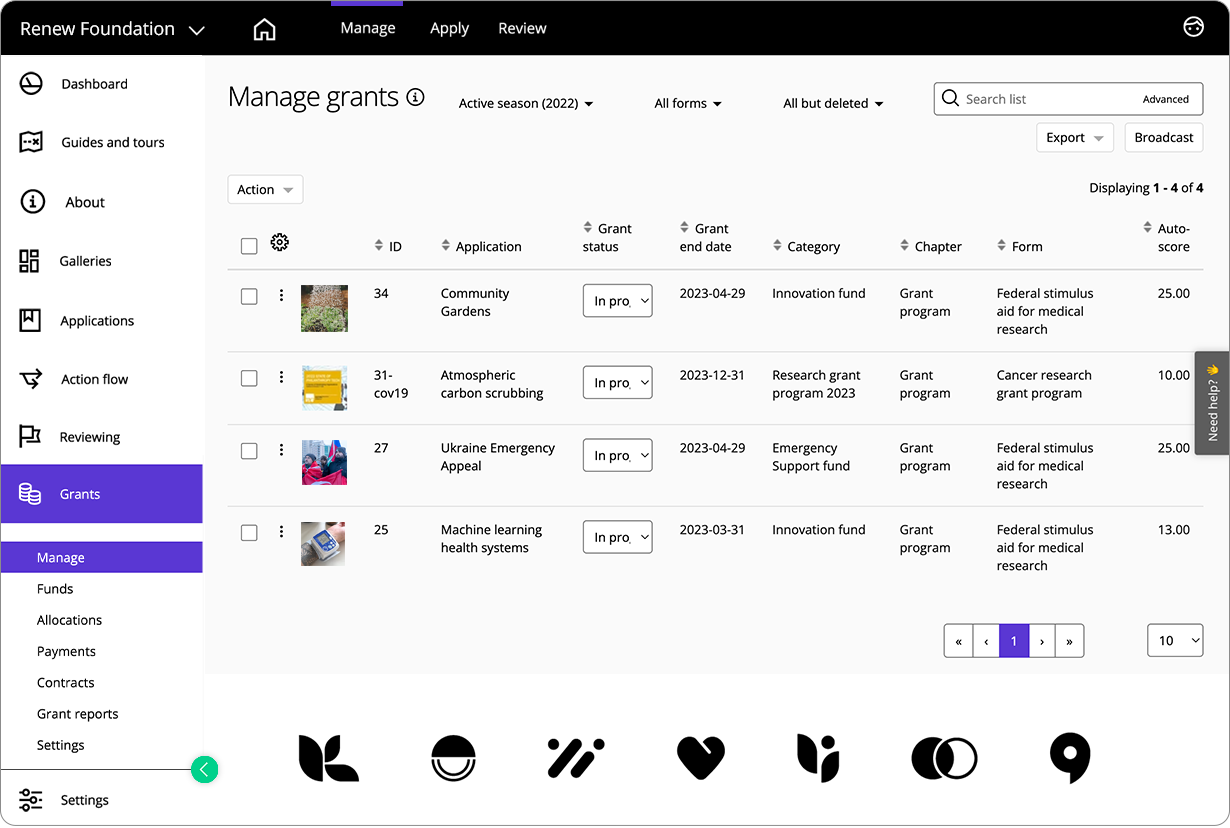Image resolution: width=1230 pixels, height=828 pixels.
Task: Open the Galleries section
Action: pyautogui.click(x=84, y=261)
